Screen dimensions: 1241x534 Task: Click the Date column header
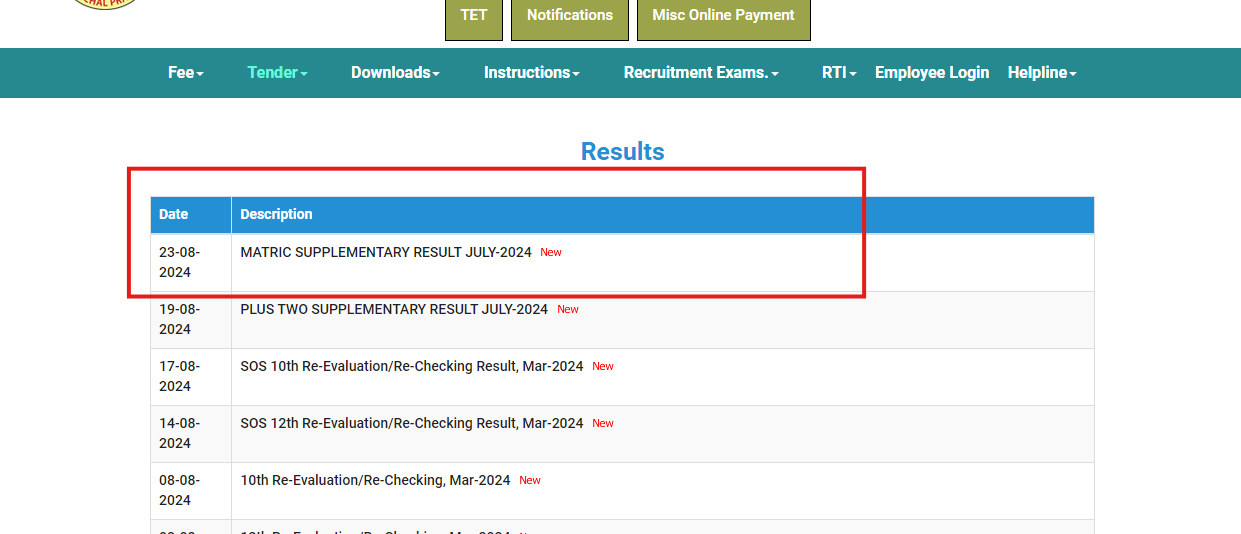click(191, 215)
